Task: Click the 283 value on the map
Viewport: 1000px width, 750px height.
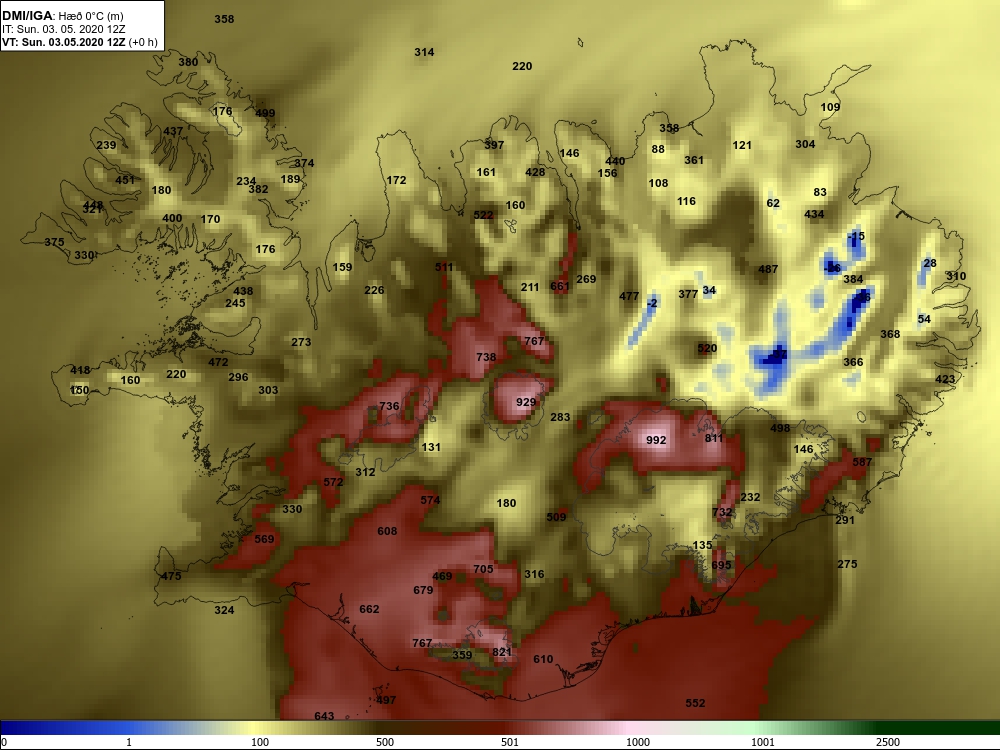Action: tap(560, 417)
